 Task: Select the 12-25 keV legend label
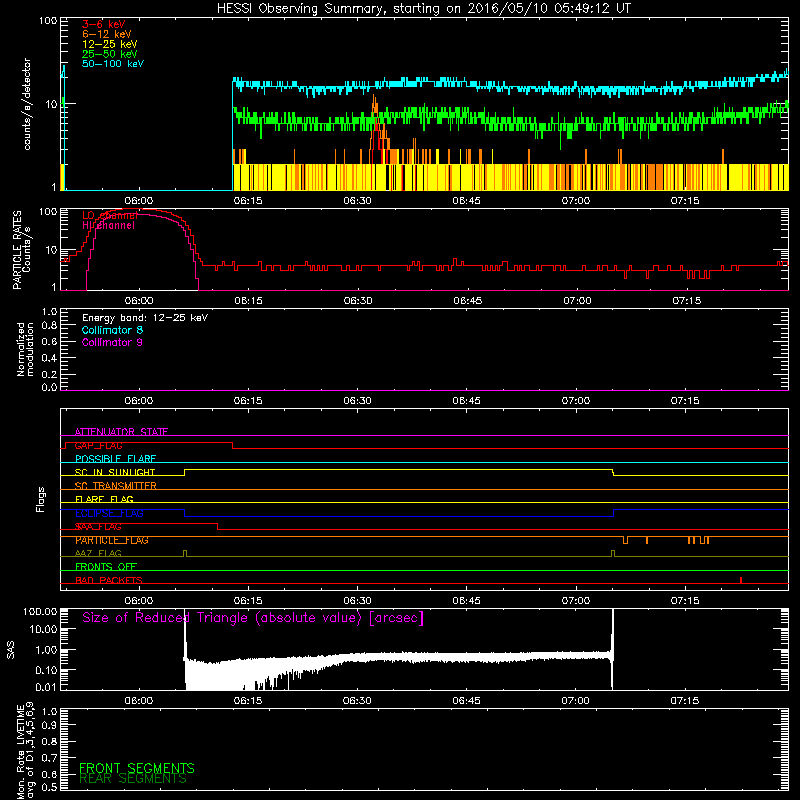click(x=109, y=44)
